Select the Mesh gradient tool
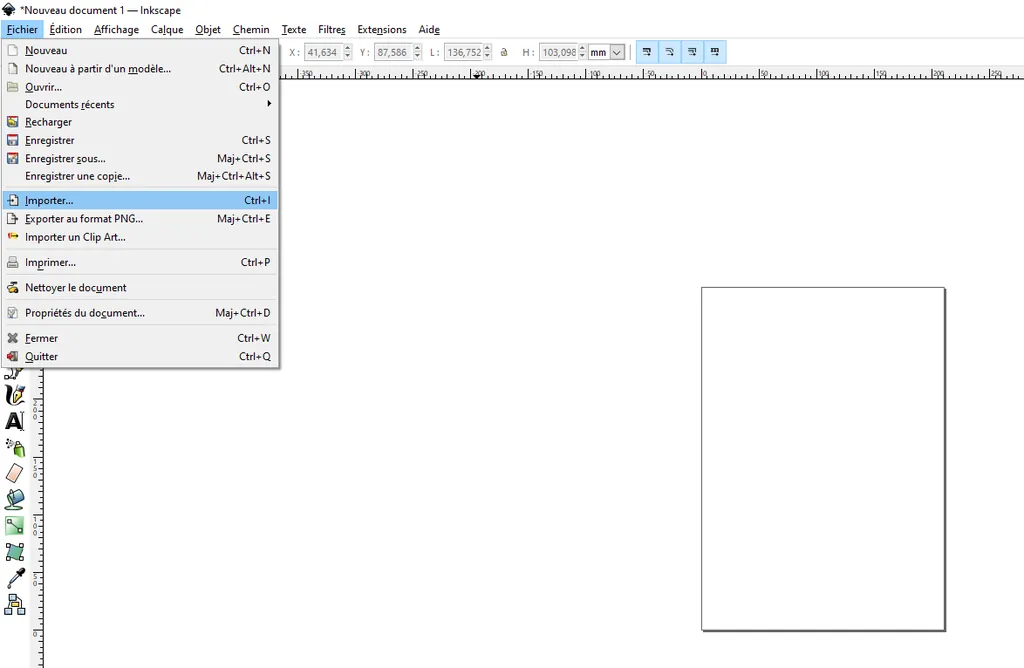Screen dimensions: 1024x668 (x=14, y=552)
